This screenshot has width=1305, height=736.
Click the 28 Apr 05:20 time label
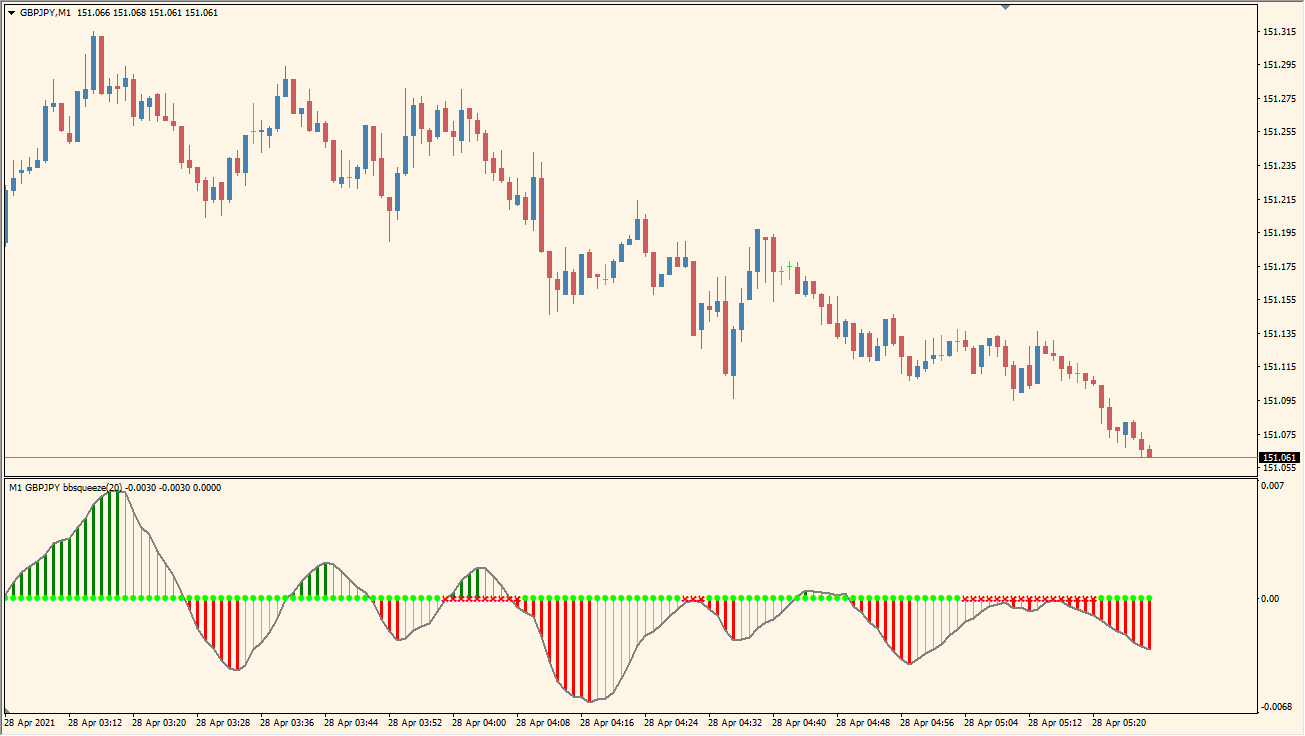1121,722
